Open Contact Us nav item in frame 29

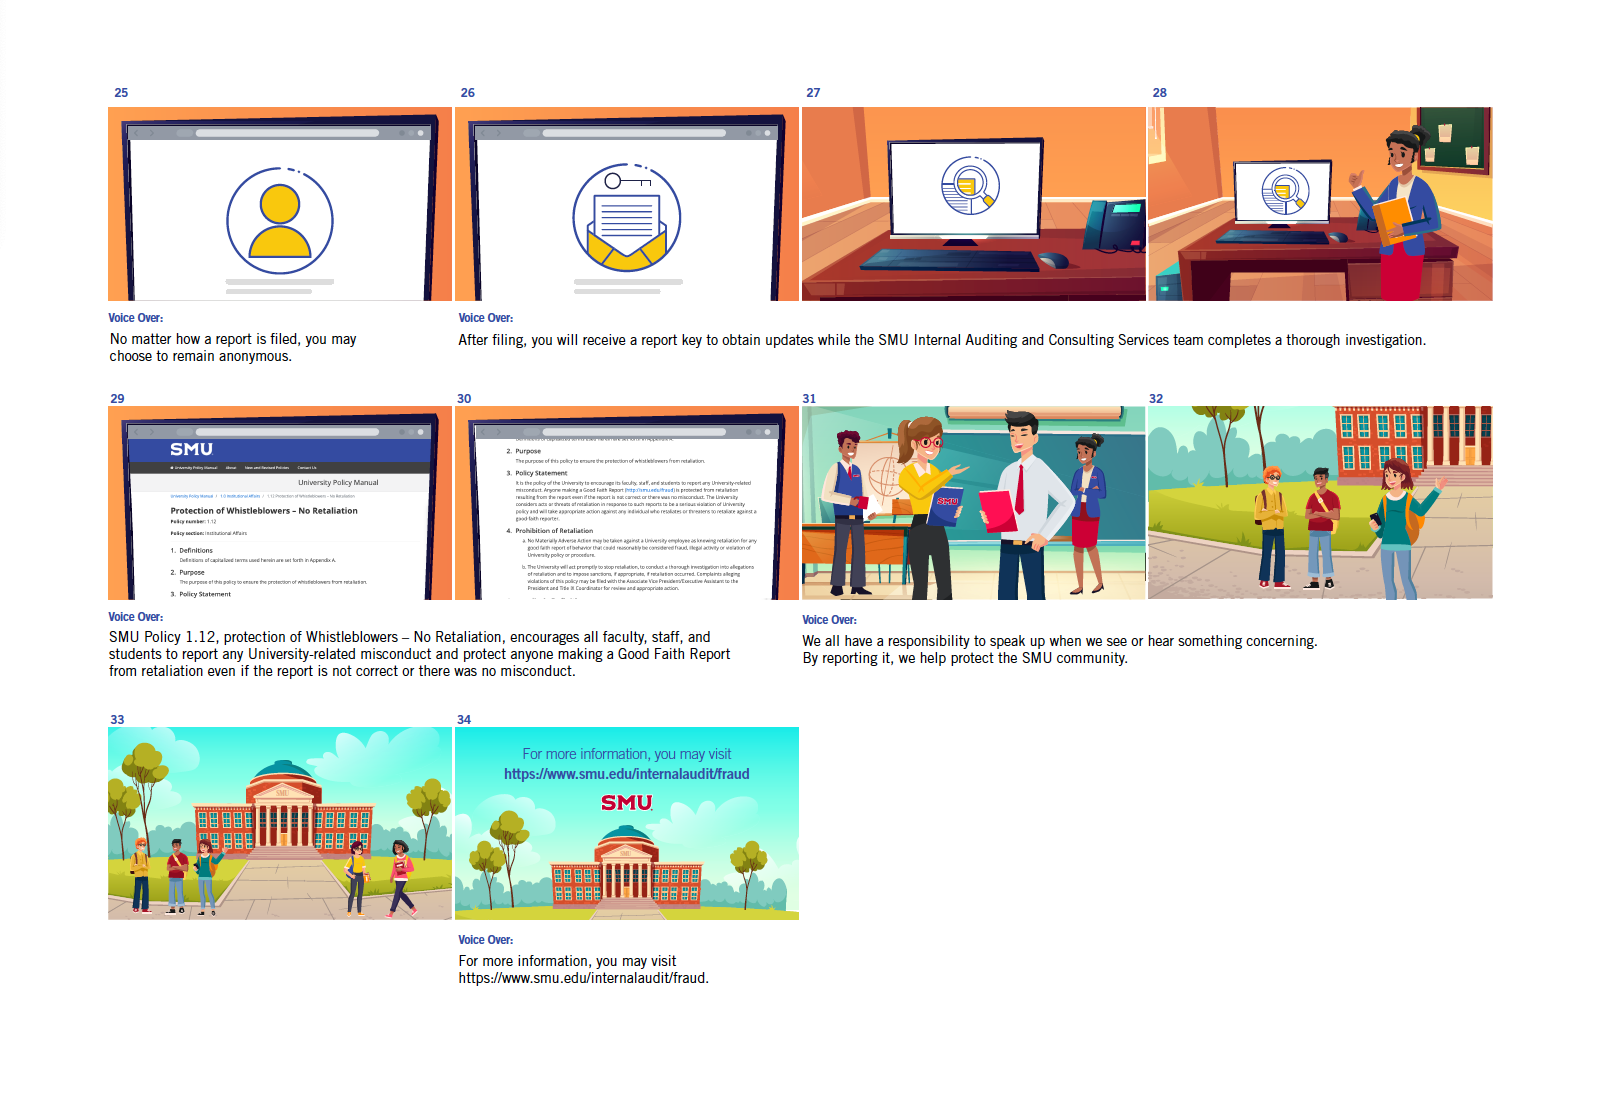307,467
